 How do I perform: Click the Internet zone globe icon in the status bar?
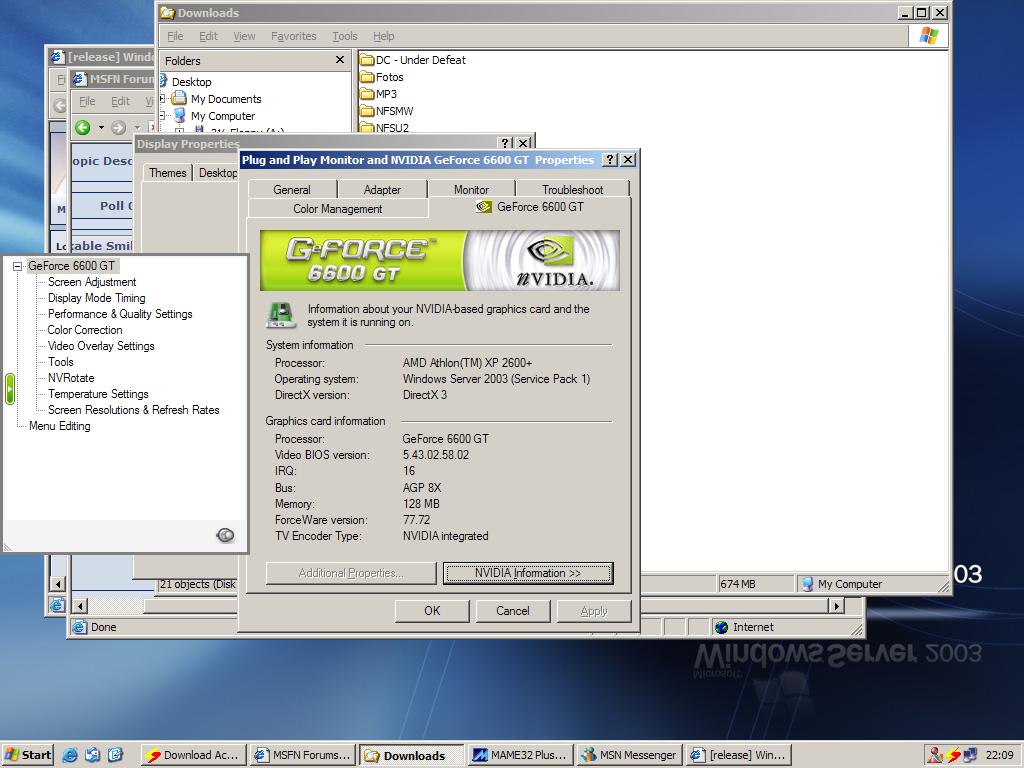point(722,627)
